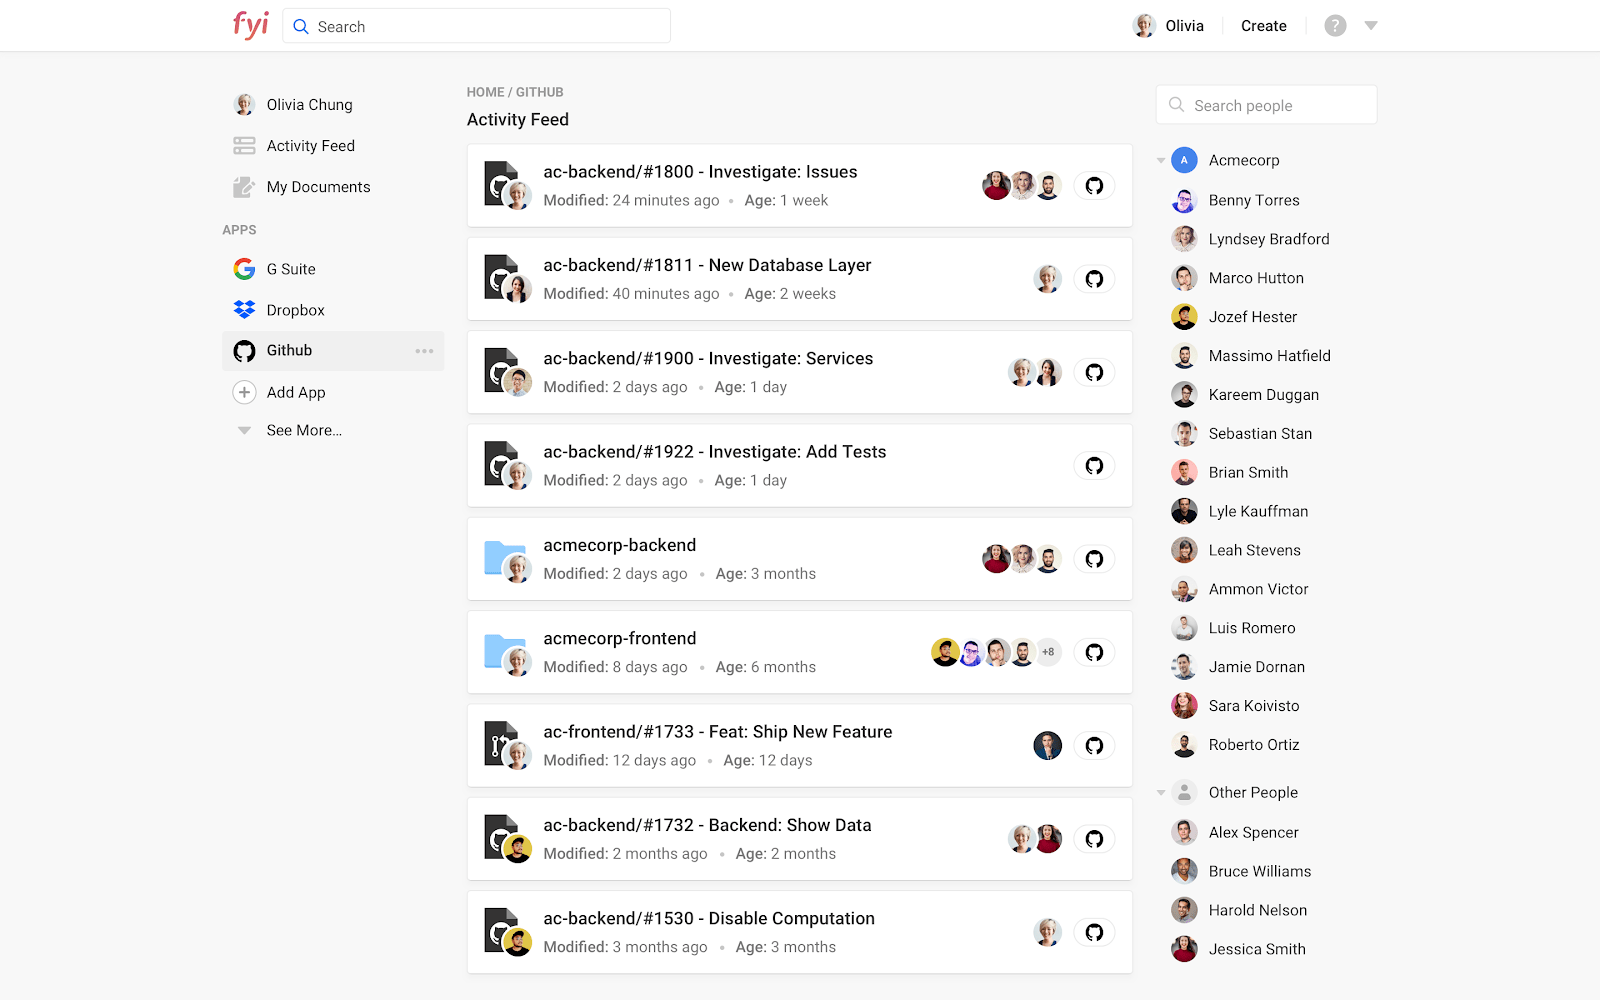Open My Documents
Image resolution: width=1600 pixels, height=1000 pixels.
[x=301, y=187]
